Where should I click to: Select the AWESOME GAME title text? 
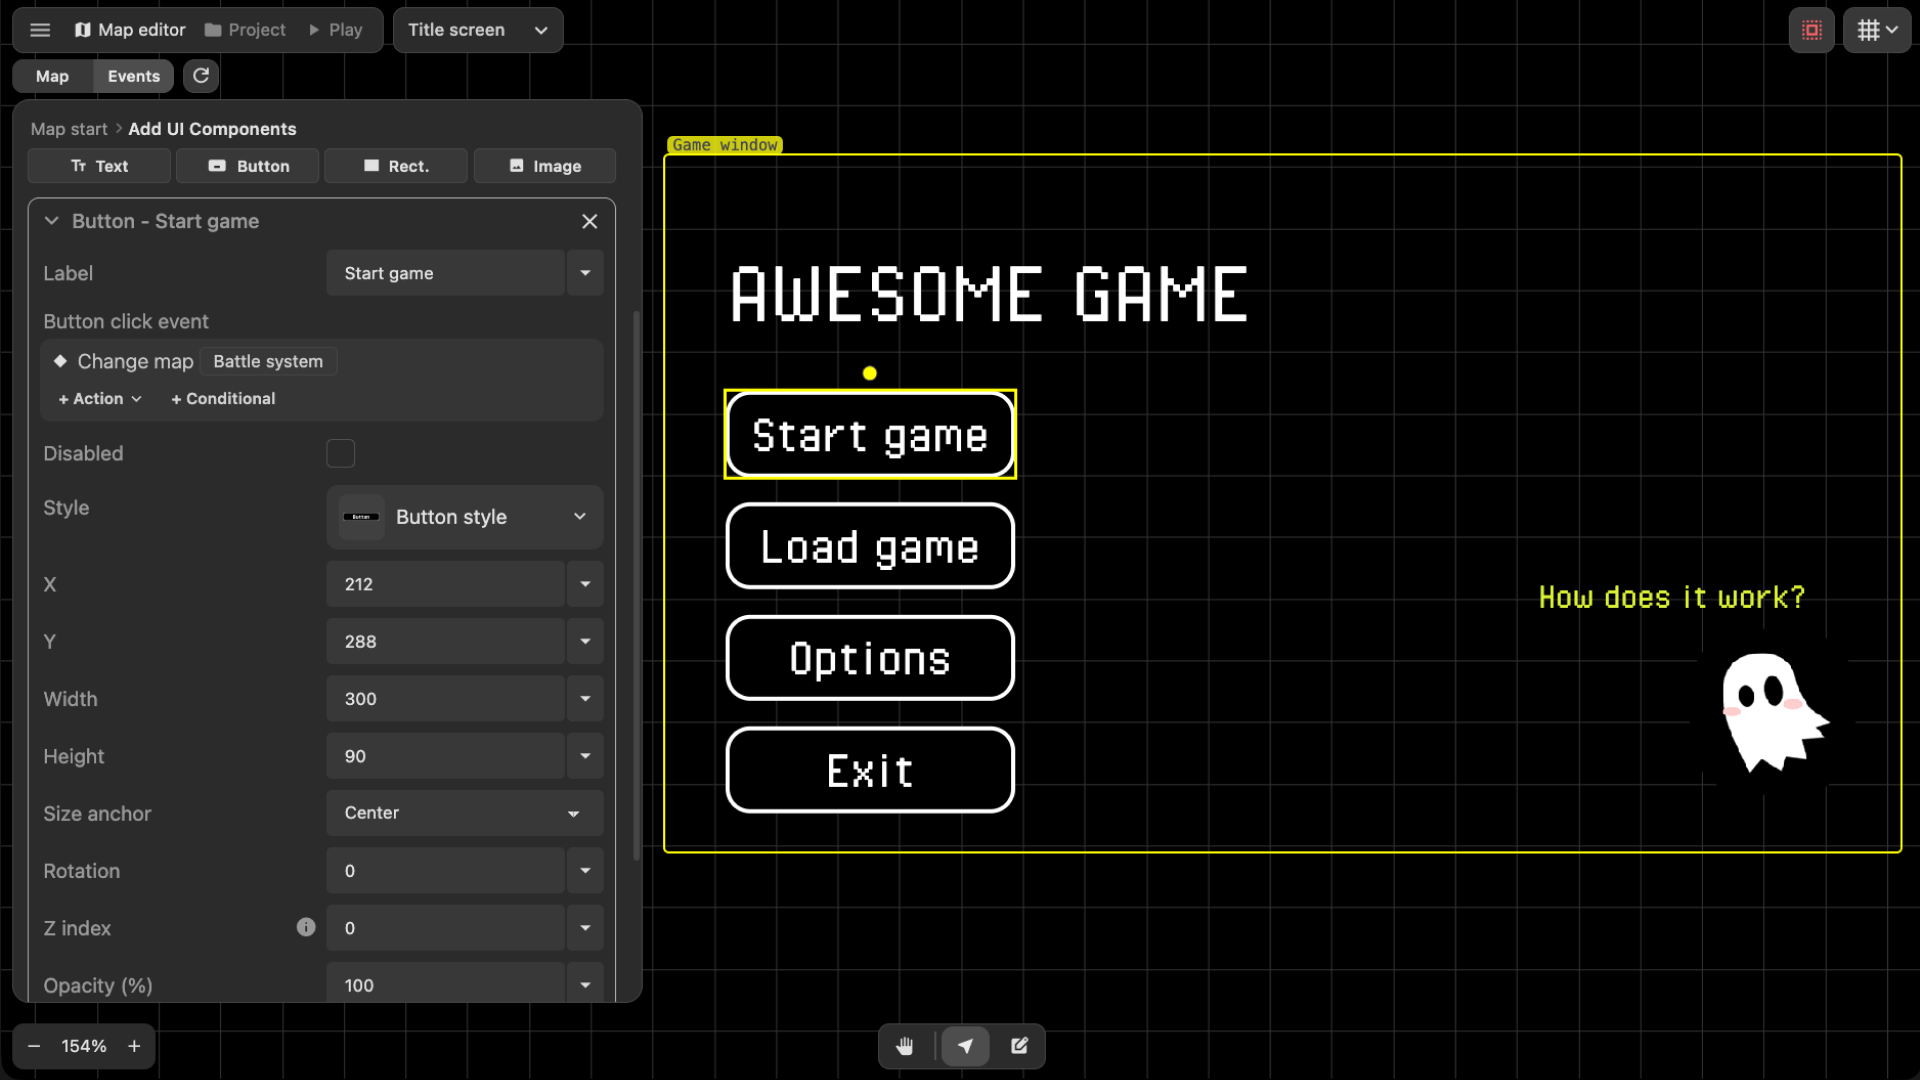tap(989, 295)
